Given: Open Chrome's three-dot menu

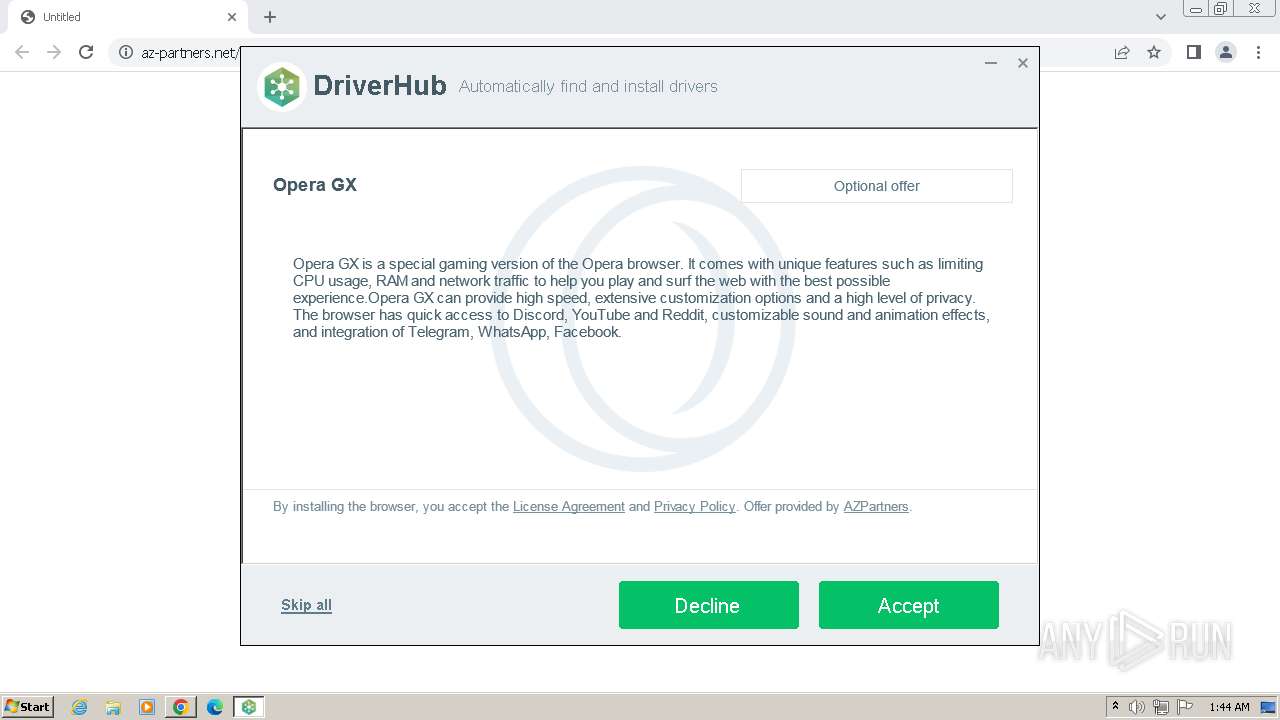Looking at the screenshot, I should tap(1259, 52).
